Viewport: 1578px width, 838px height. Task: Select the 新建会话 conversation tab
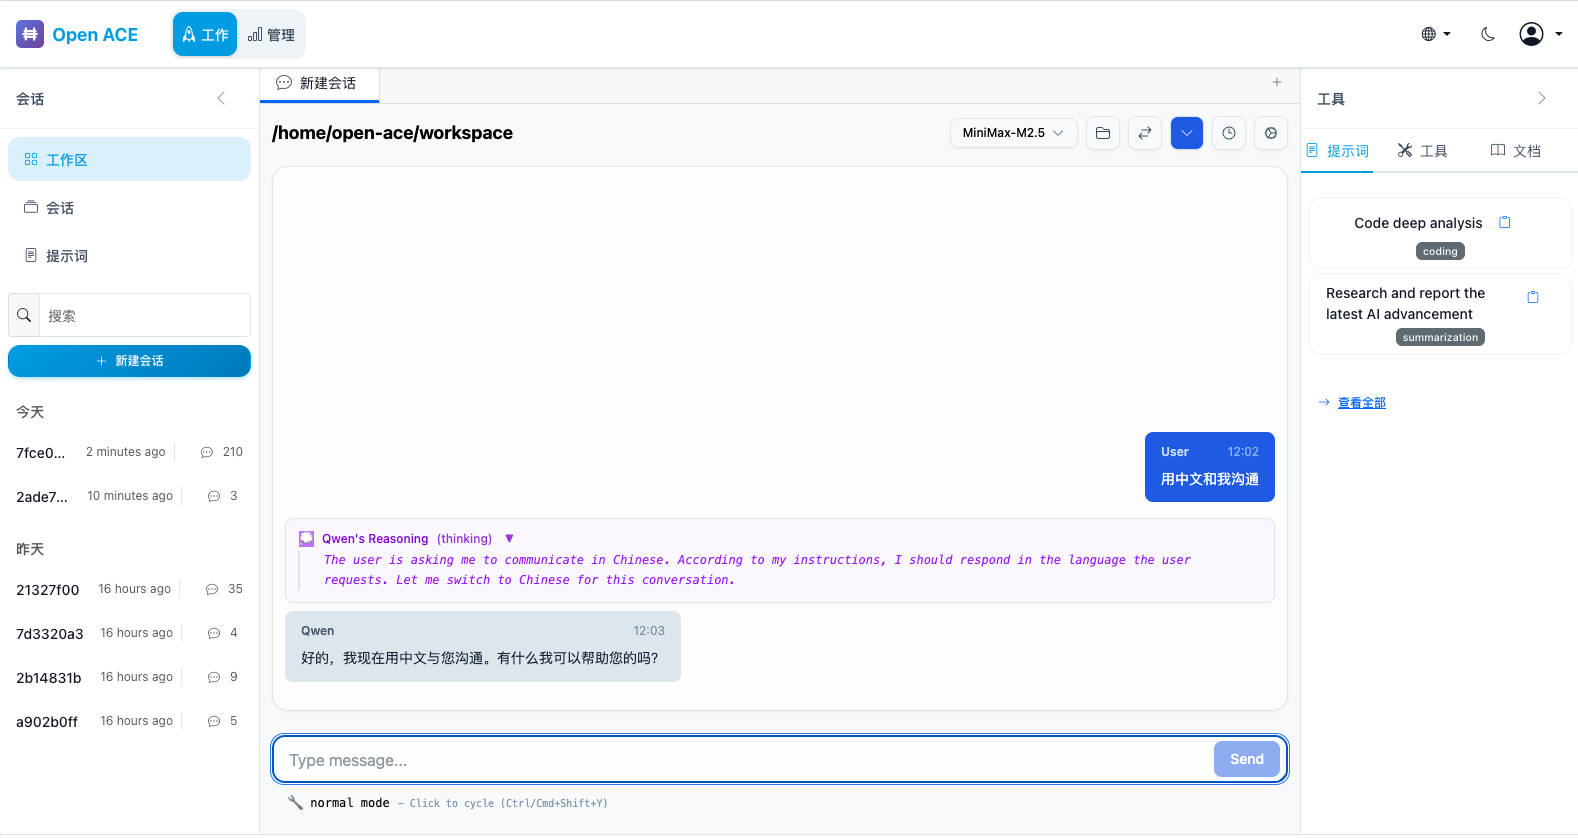point(319,83)
